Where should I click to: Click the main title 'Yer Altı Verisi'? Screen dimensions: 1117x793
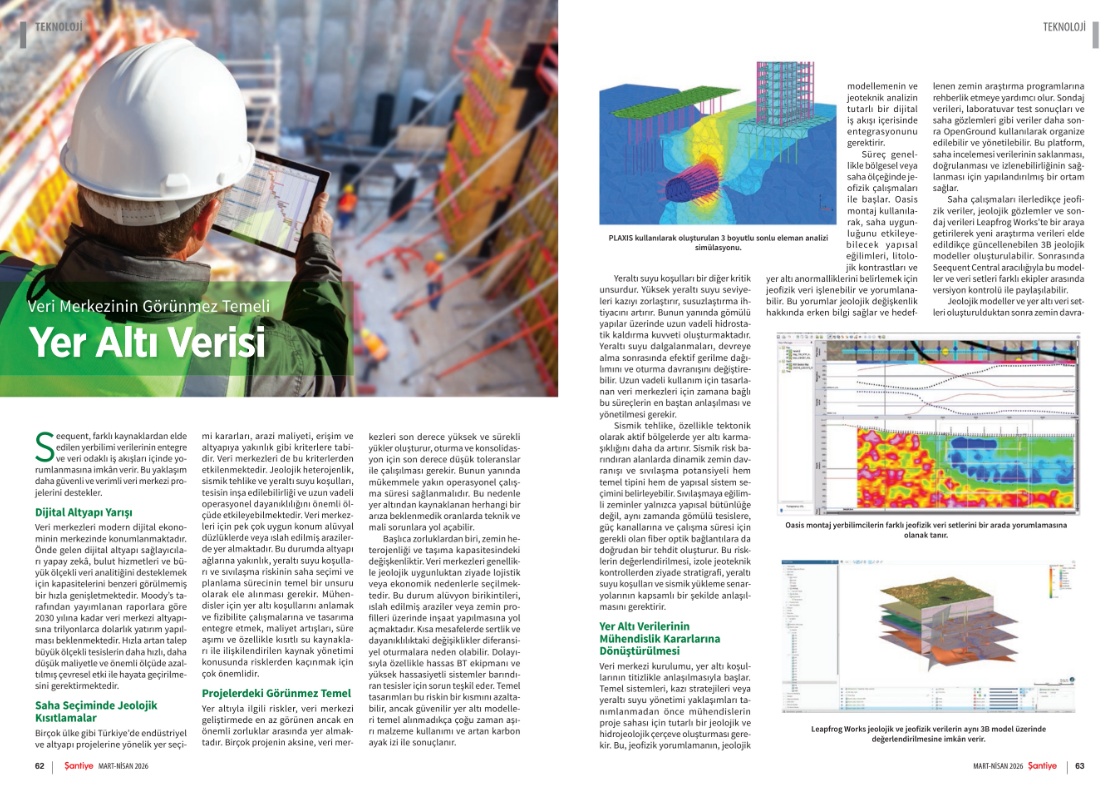[147, 341]
